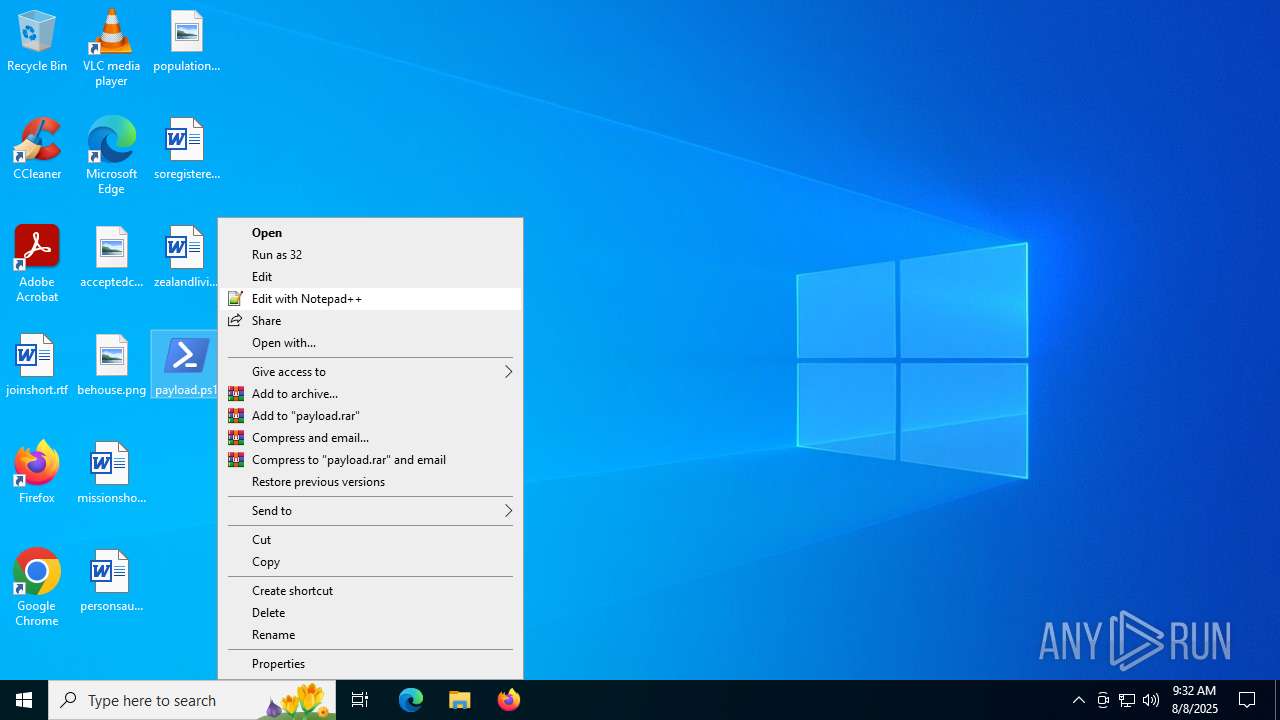Image resolution: width=1280 pixels, height=720 pixels.
Task: Click the taskbar search box
Action: (192, 700)
